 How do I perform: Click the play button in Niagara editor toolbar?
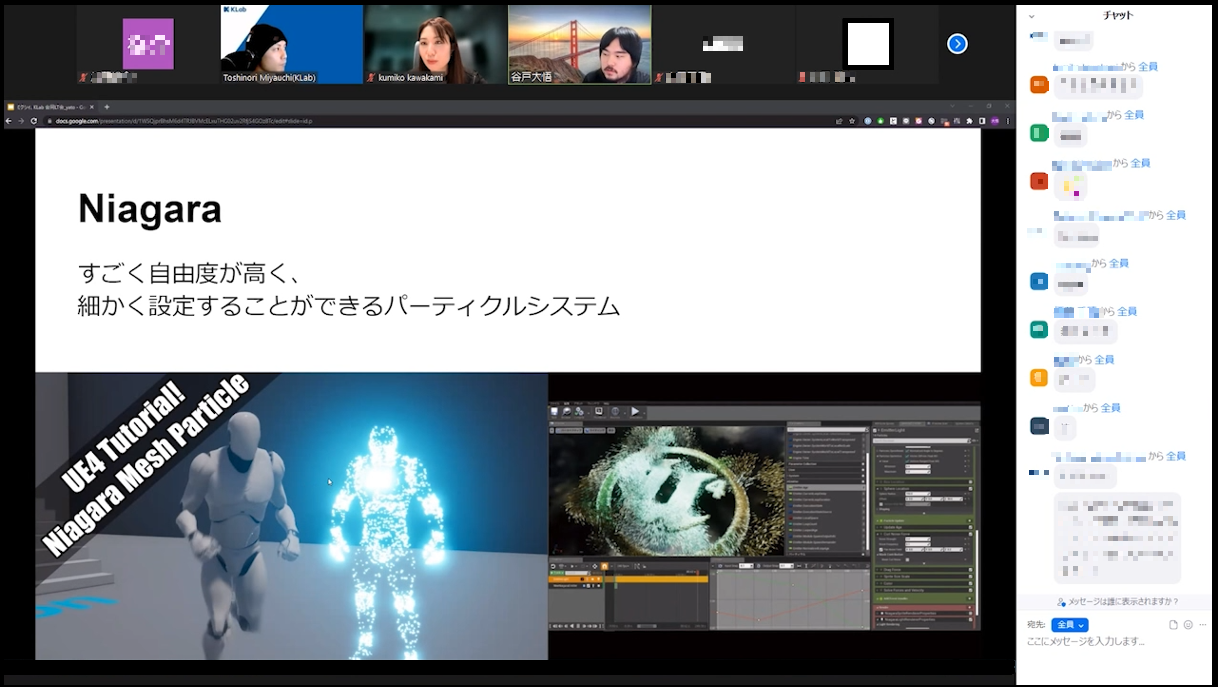tap(635, 411)
